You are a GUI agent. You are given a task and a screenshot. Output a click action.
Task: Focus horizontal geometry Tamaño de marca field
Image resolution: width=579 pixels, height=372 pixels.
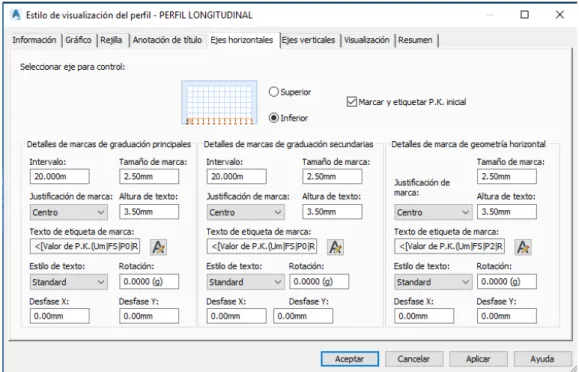coord(507,176)
